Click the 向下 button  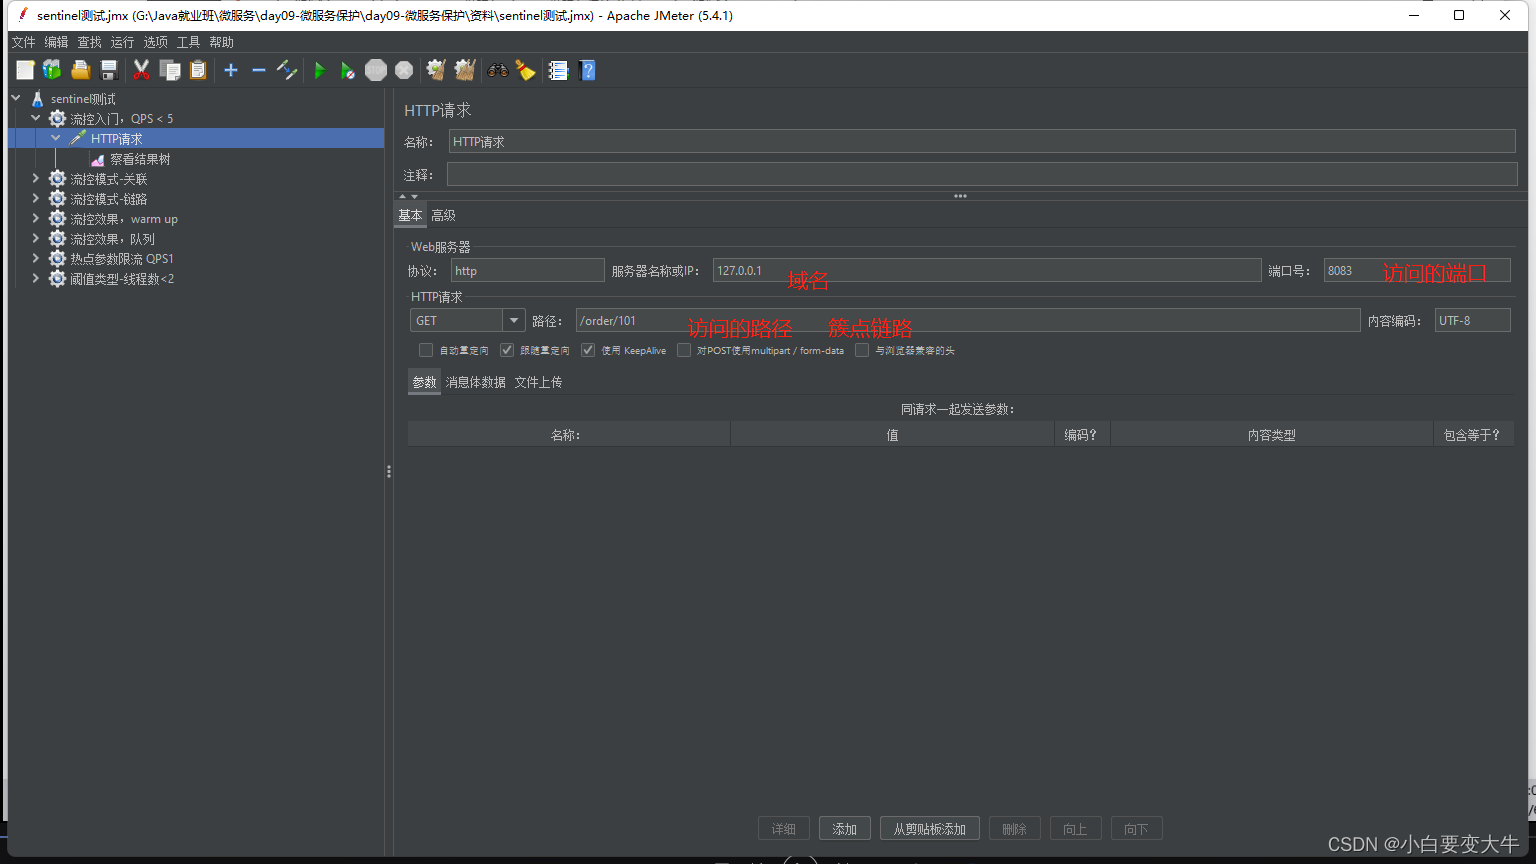click(x=1137, y=829)
